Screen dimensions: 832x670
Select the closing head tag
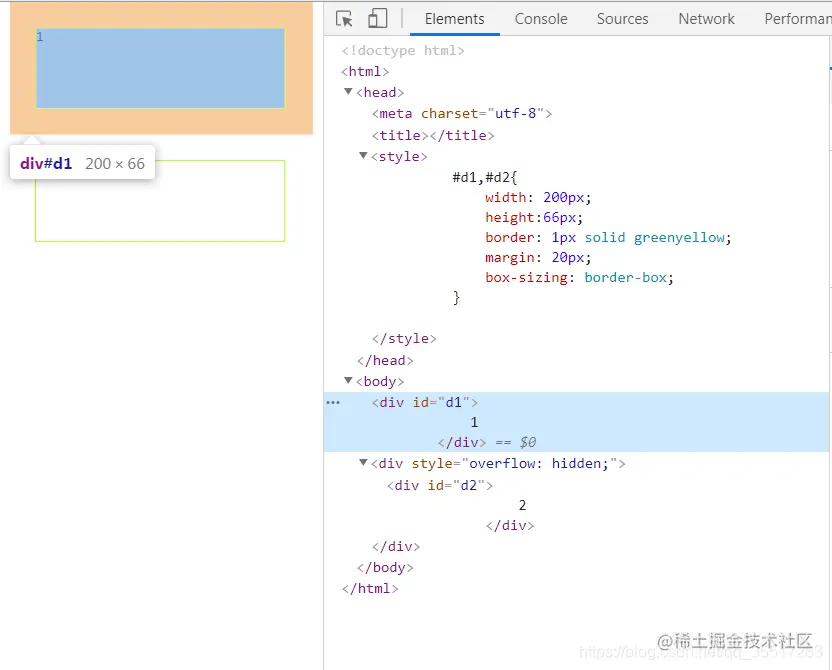(x=385, y=361)
